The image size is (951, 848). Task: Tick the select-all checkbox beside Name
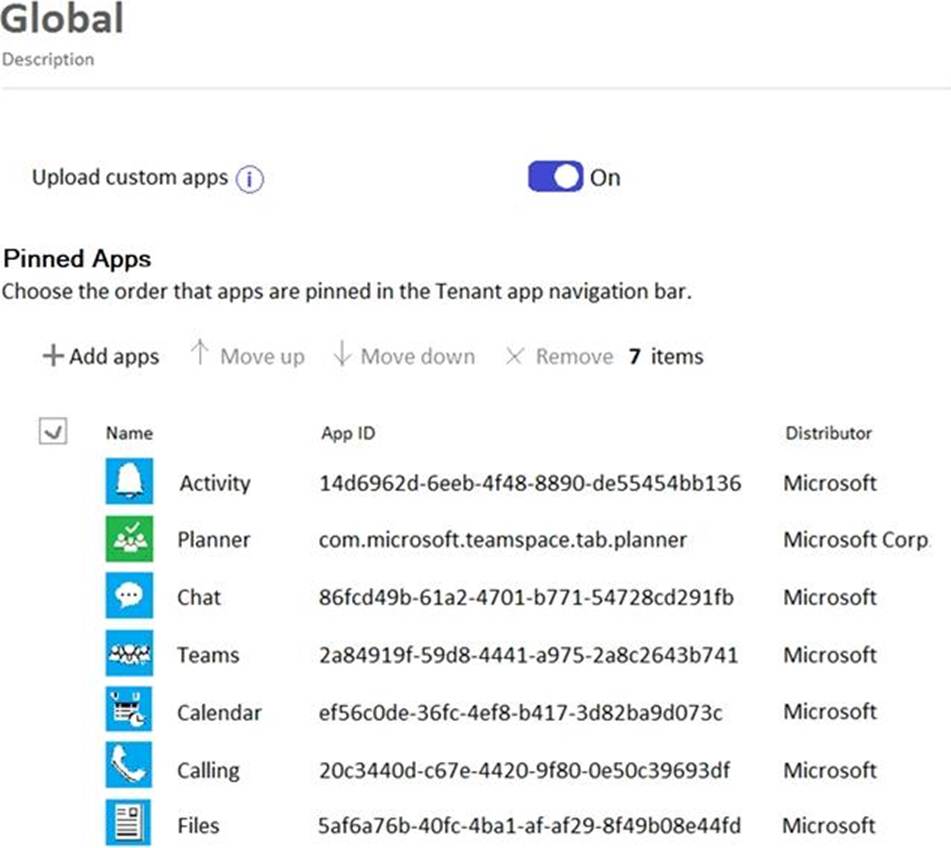point(52,432)
